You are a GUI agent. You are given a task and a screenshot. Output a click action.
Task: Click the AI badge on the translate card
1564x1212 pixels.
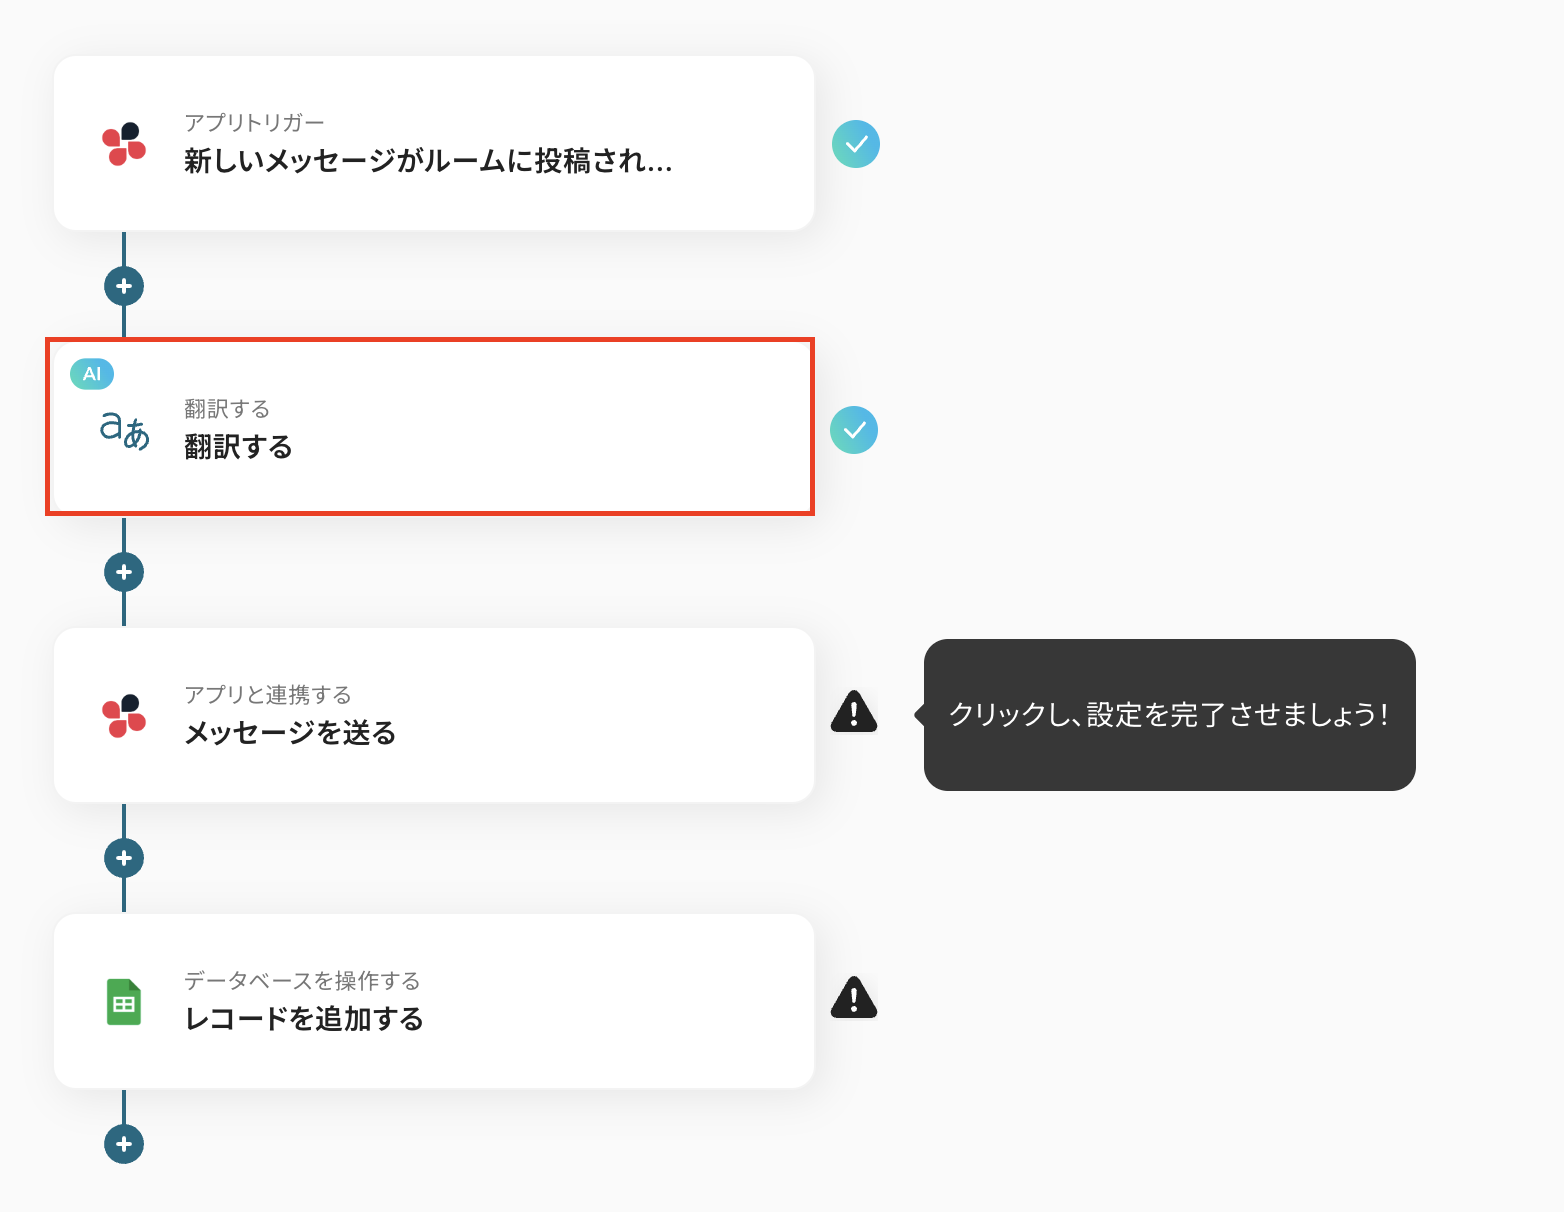pyautogui.click(x=92, y=374)
